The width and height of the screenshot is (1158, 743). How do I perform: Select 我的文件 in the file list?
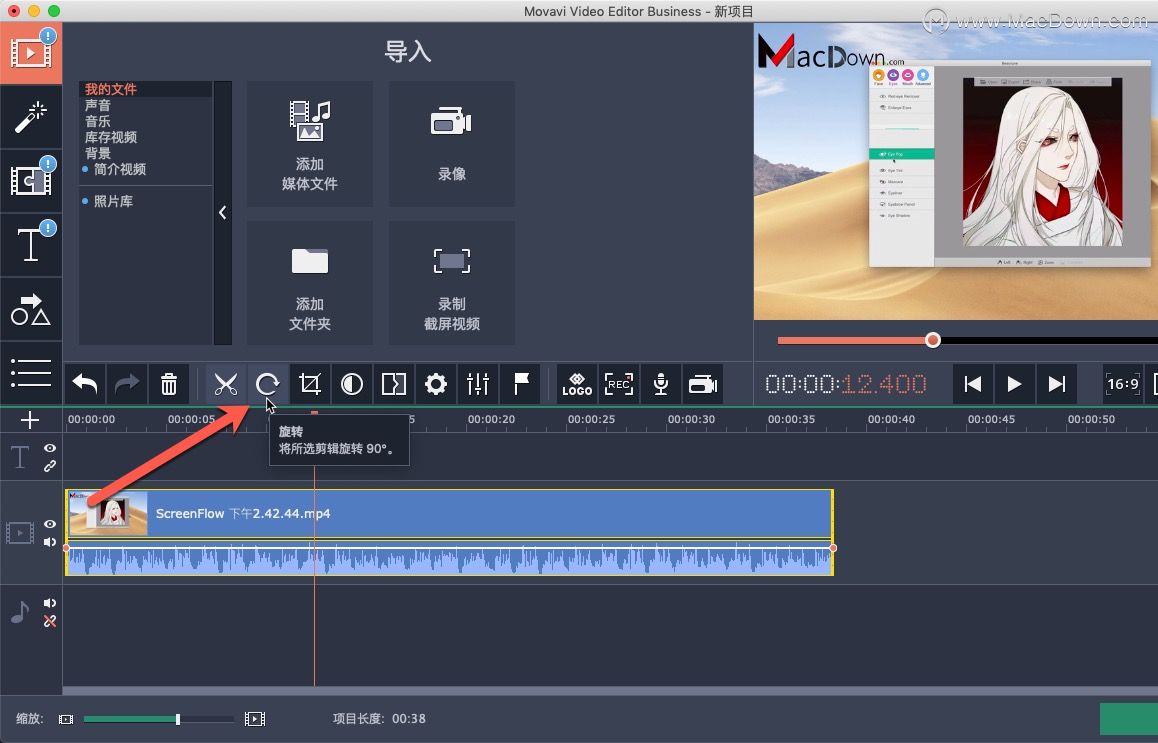(111, 89)
